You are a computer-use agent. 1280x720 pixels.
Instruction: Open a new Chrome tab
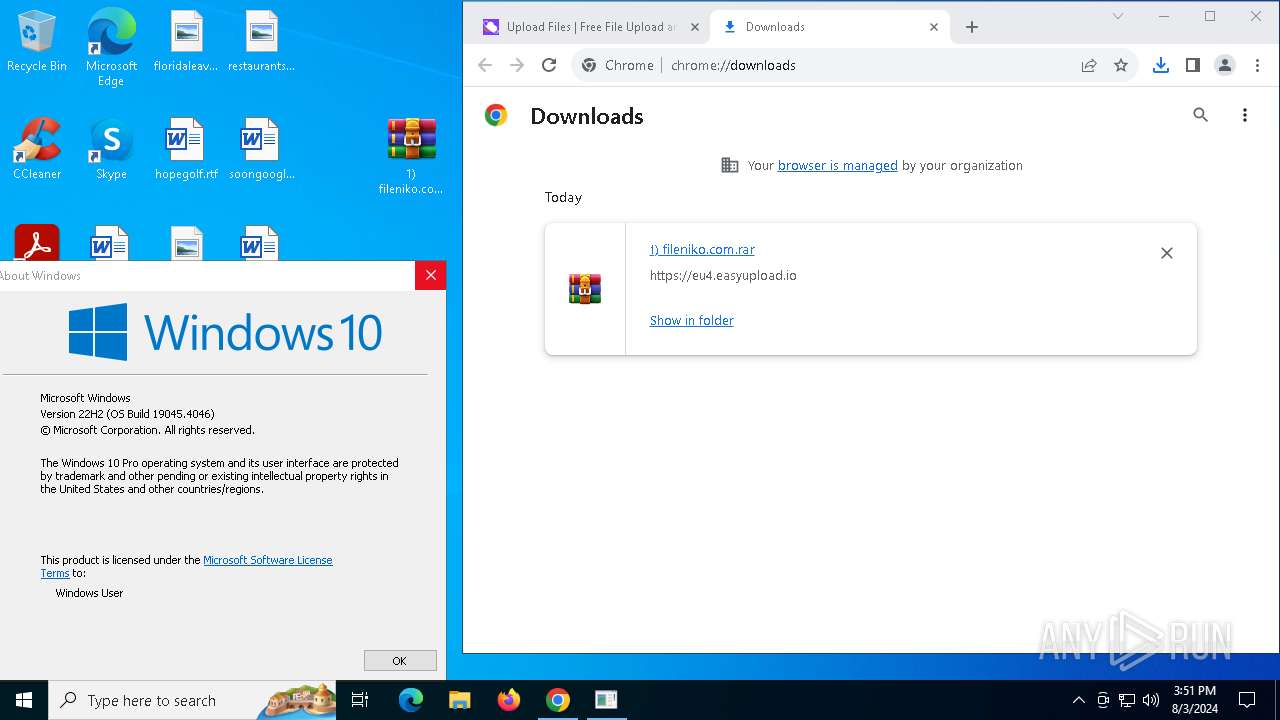point(972,27)
